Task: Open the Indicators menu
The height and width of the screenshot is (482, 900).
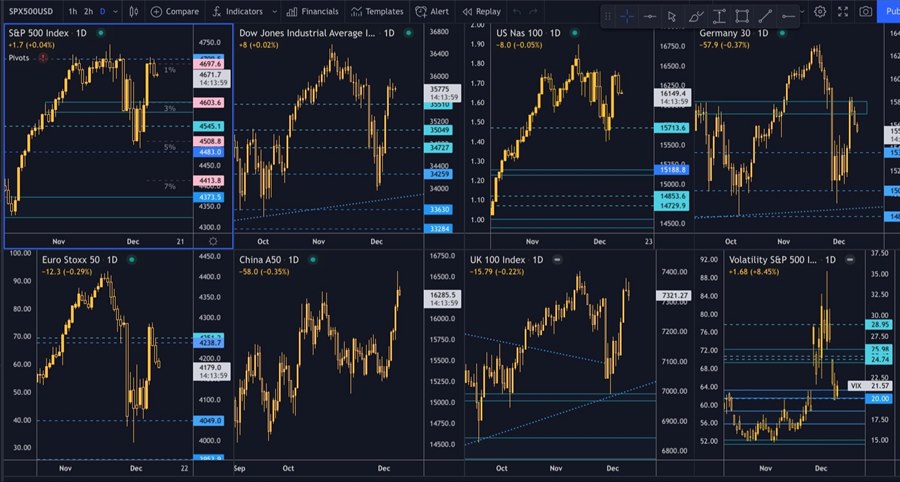Action: [237, 11]
